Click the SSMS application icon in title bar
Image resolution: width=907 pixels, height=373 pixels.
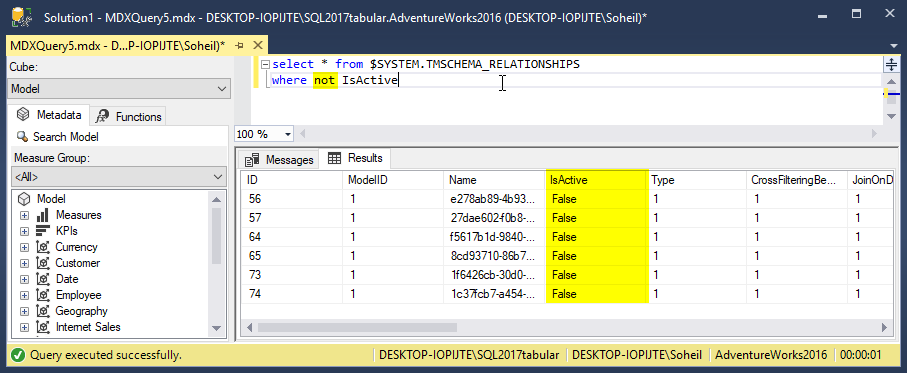click(21, 17)
